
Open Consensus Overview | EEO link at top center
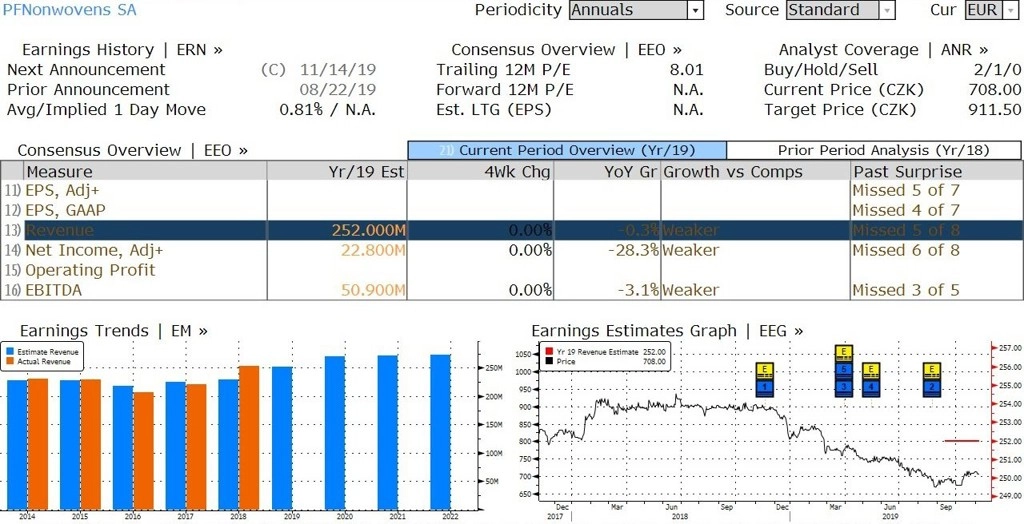(x=566, y=50)
